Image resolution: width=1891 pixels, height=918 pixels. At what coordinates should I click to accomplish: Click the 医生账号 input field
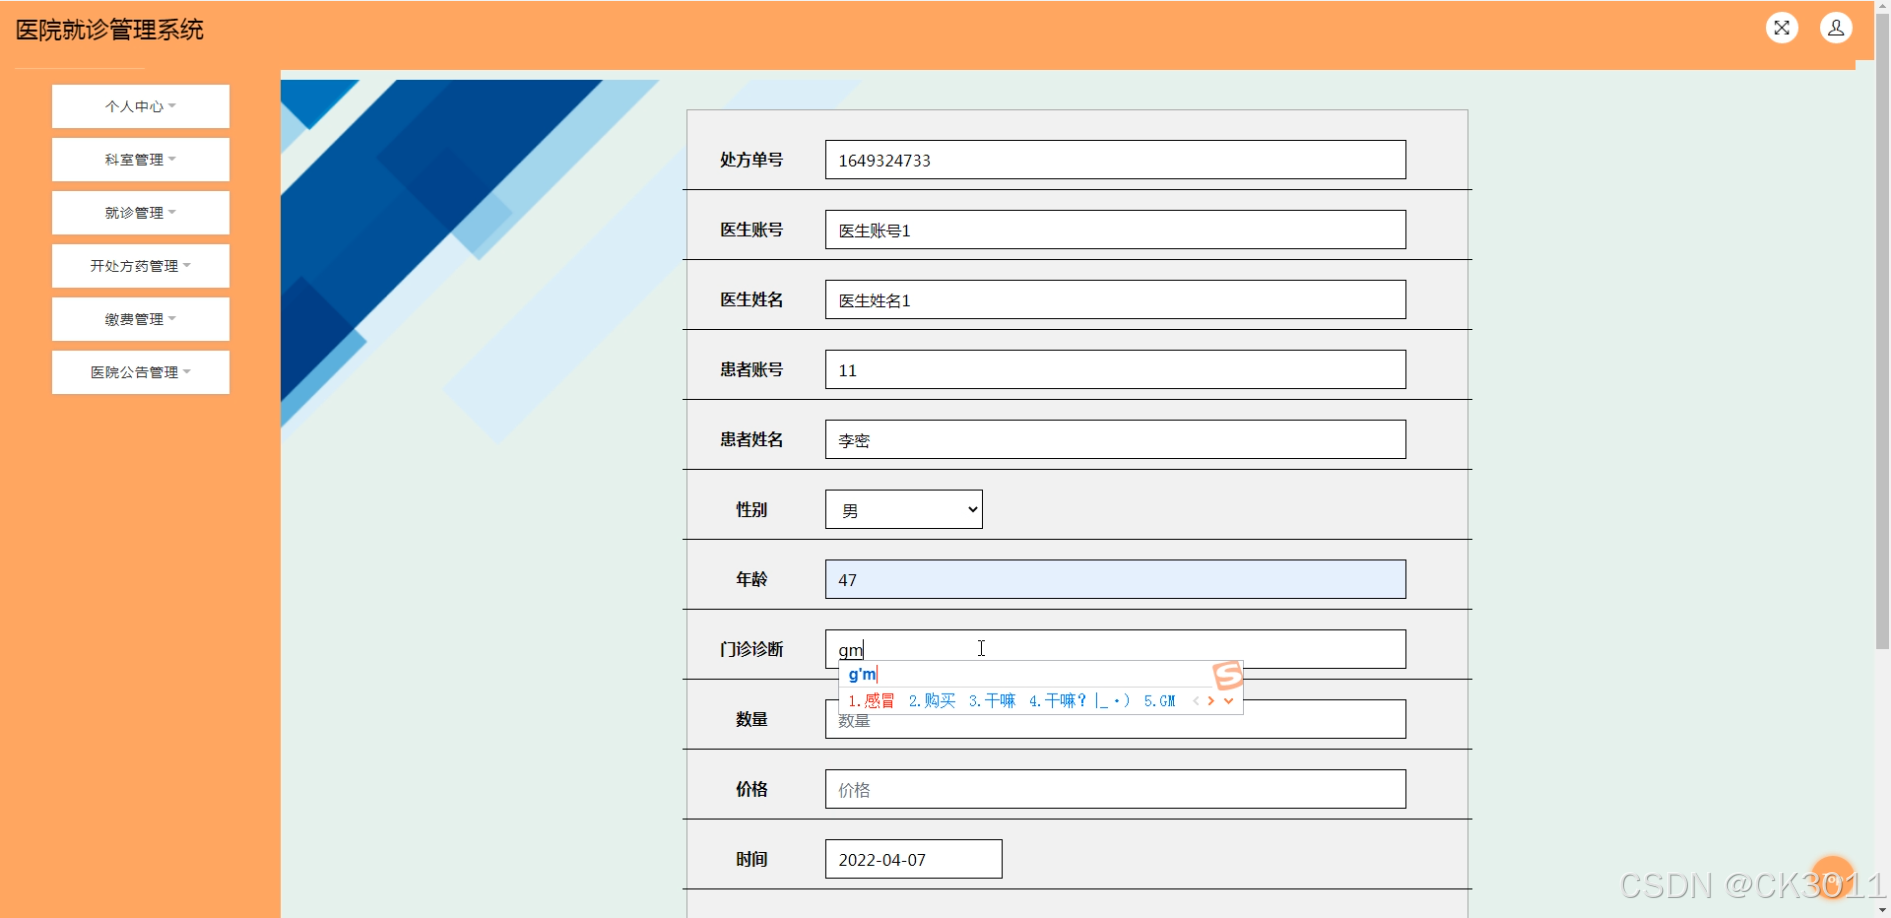pyautogui.click(x=1115, y=230)
